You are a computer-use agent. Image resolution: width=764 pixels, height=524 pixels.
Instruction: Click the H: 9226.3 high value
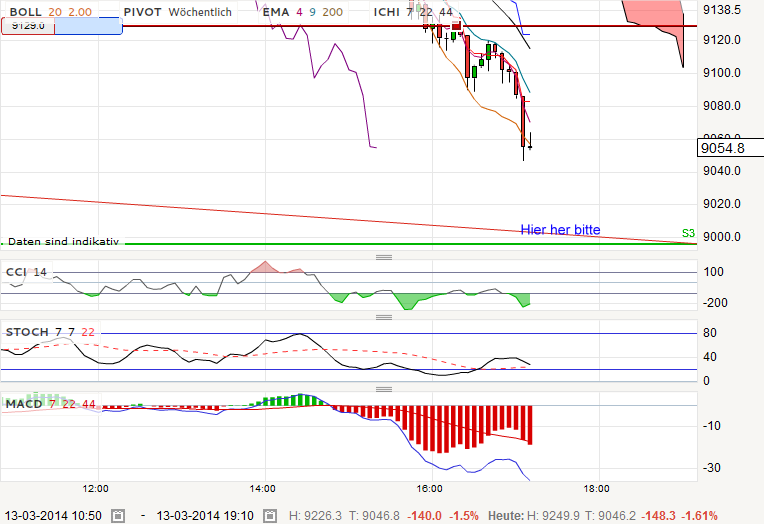pyautogui.click(x=315, y=515)
